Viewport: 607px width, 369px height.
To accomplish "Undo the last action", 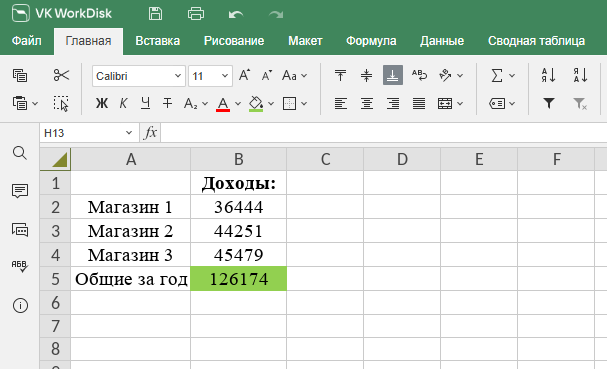I will [236, 14].
